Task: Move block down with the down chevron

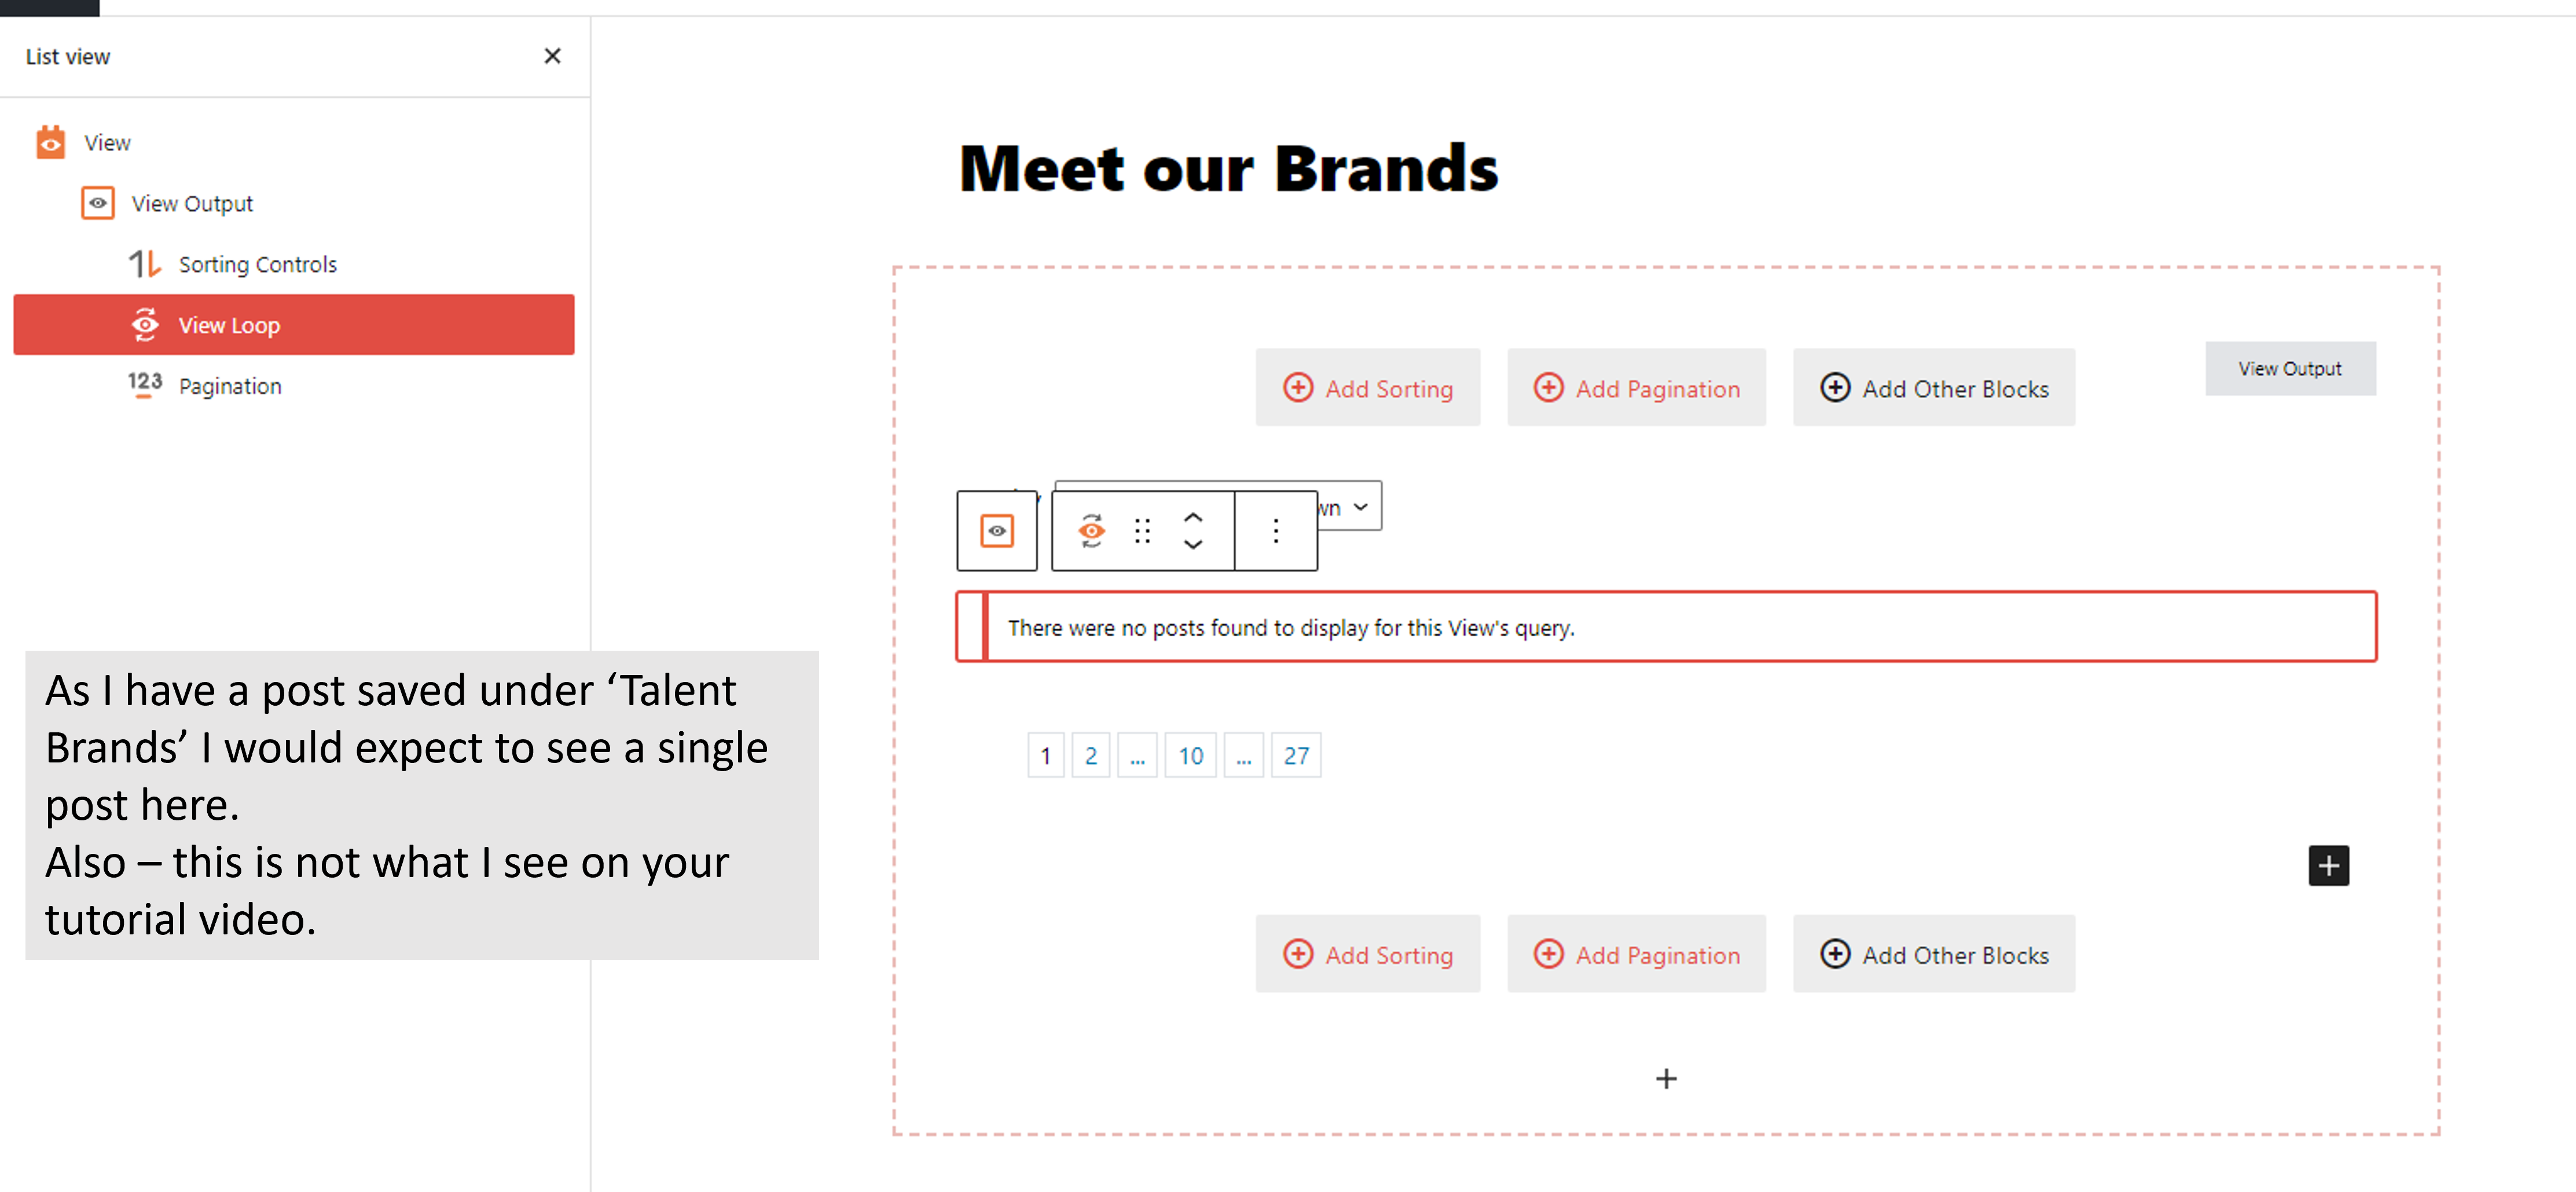Action: pos(1193,545)
